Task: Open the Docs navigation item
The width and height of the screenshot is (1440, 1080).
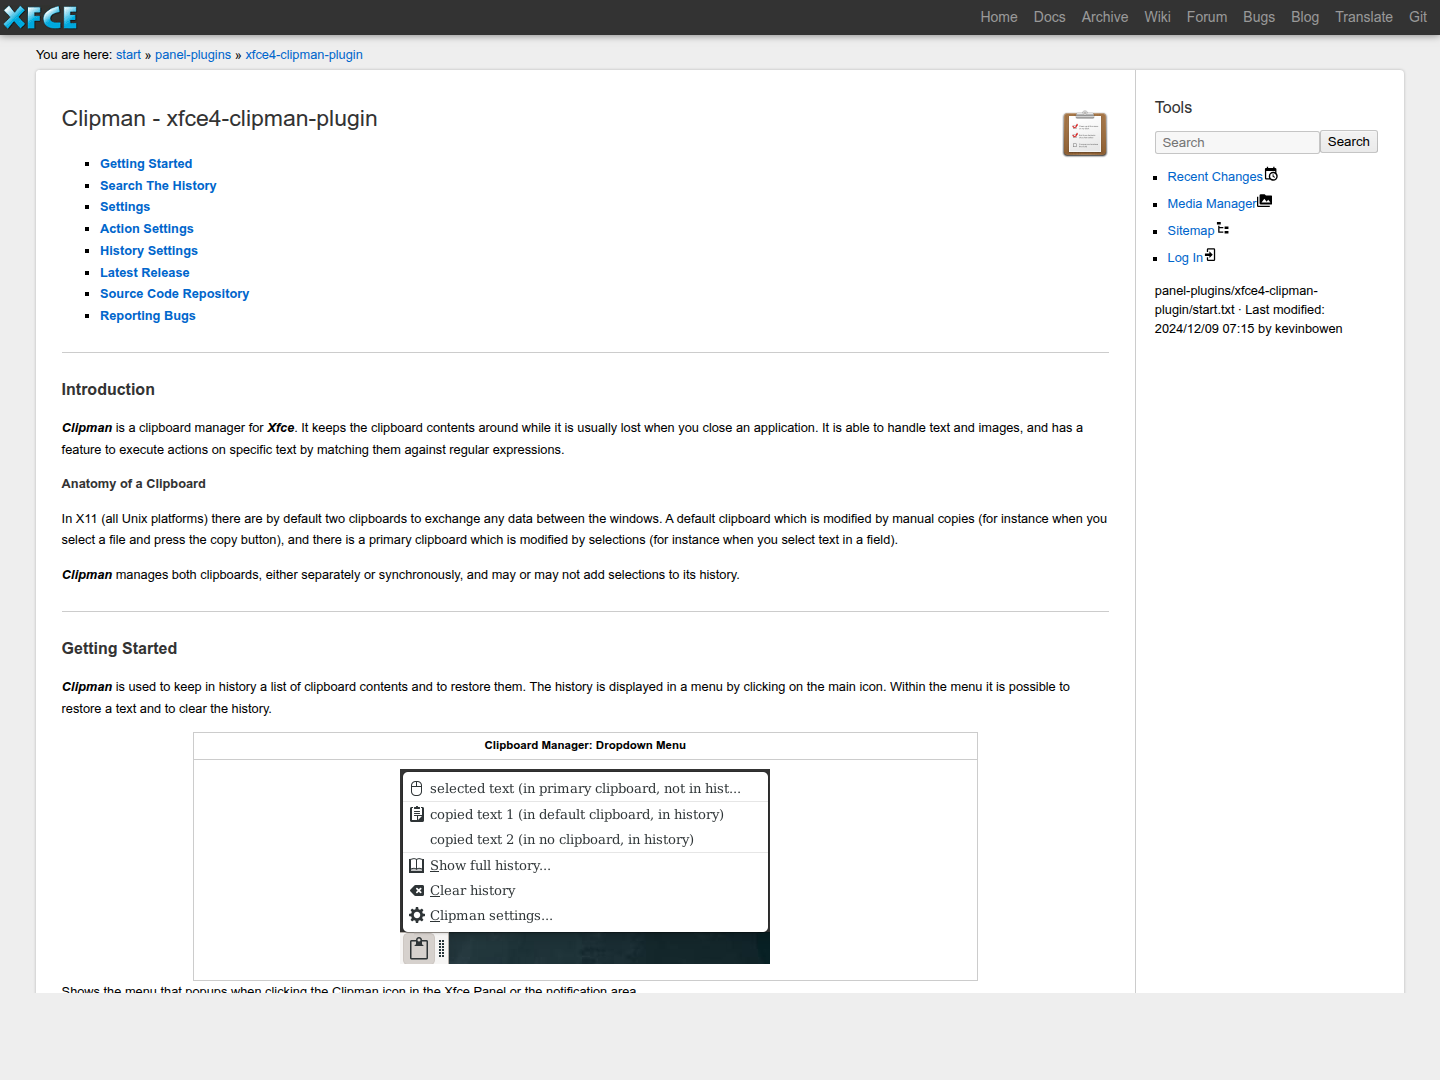Action: pos(1050,17)
